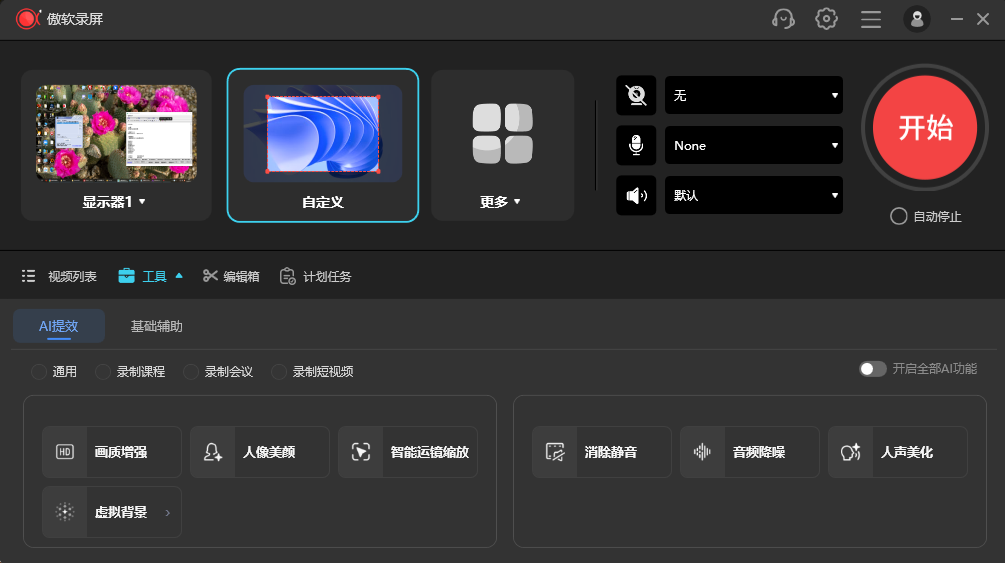This screenshot has height=563, width=1005.
Task: Open the 视频列表 section
Action: [59, 276]
